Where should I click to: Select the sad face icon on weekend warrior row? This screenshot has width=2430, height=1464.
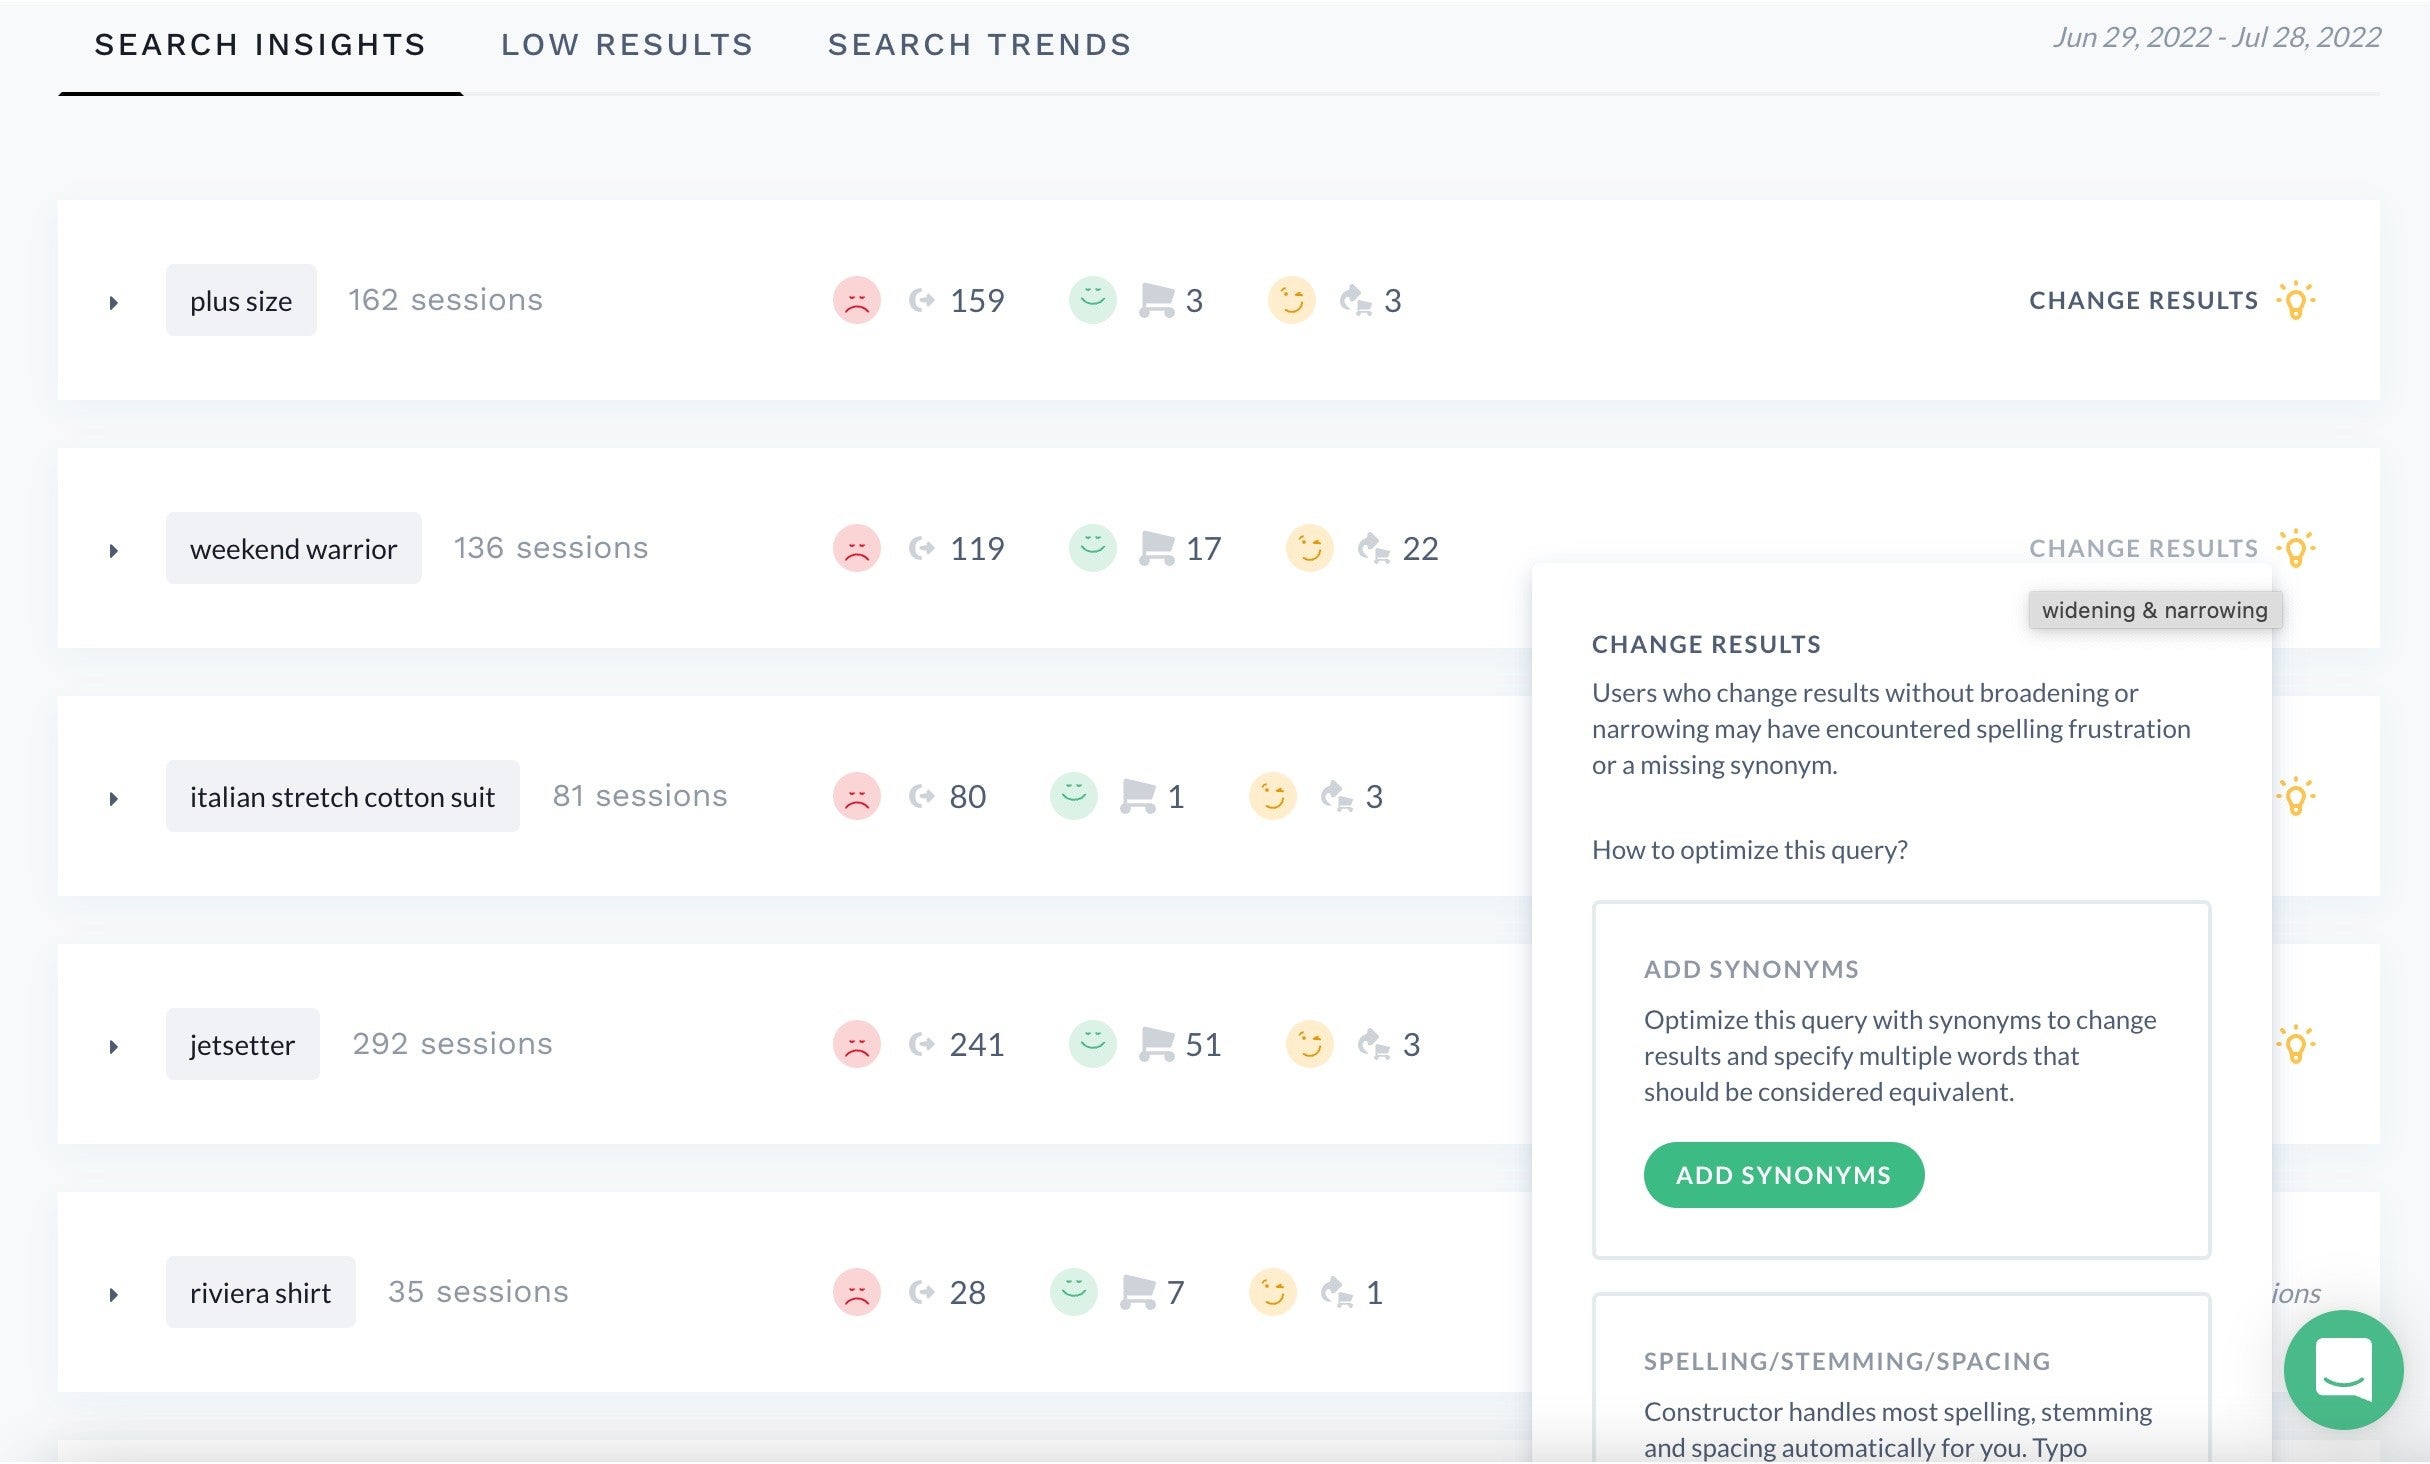tap(856, 547)
